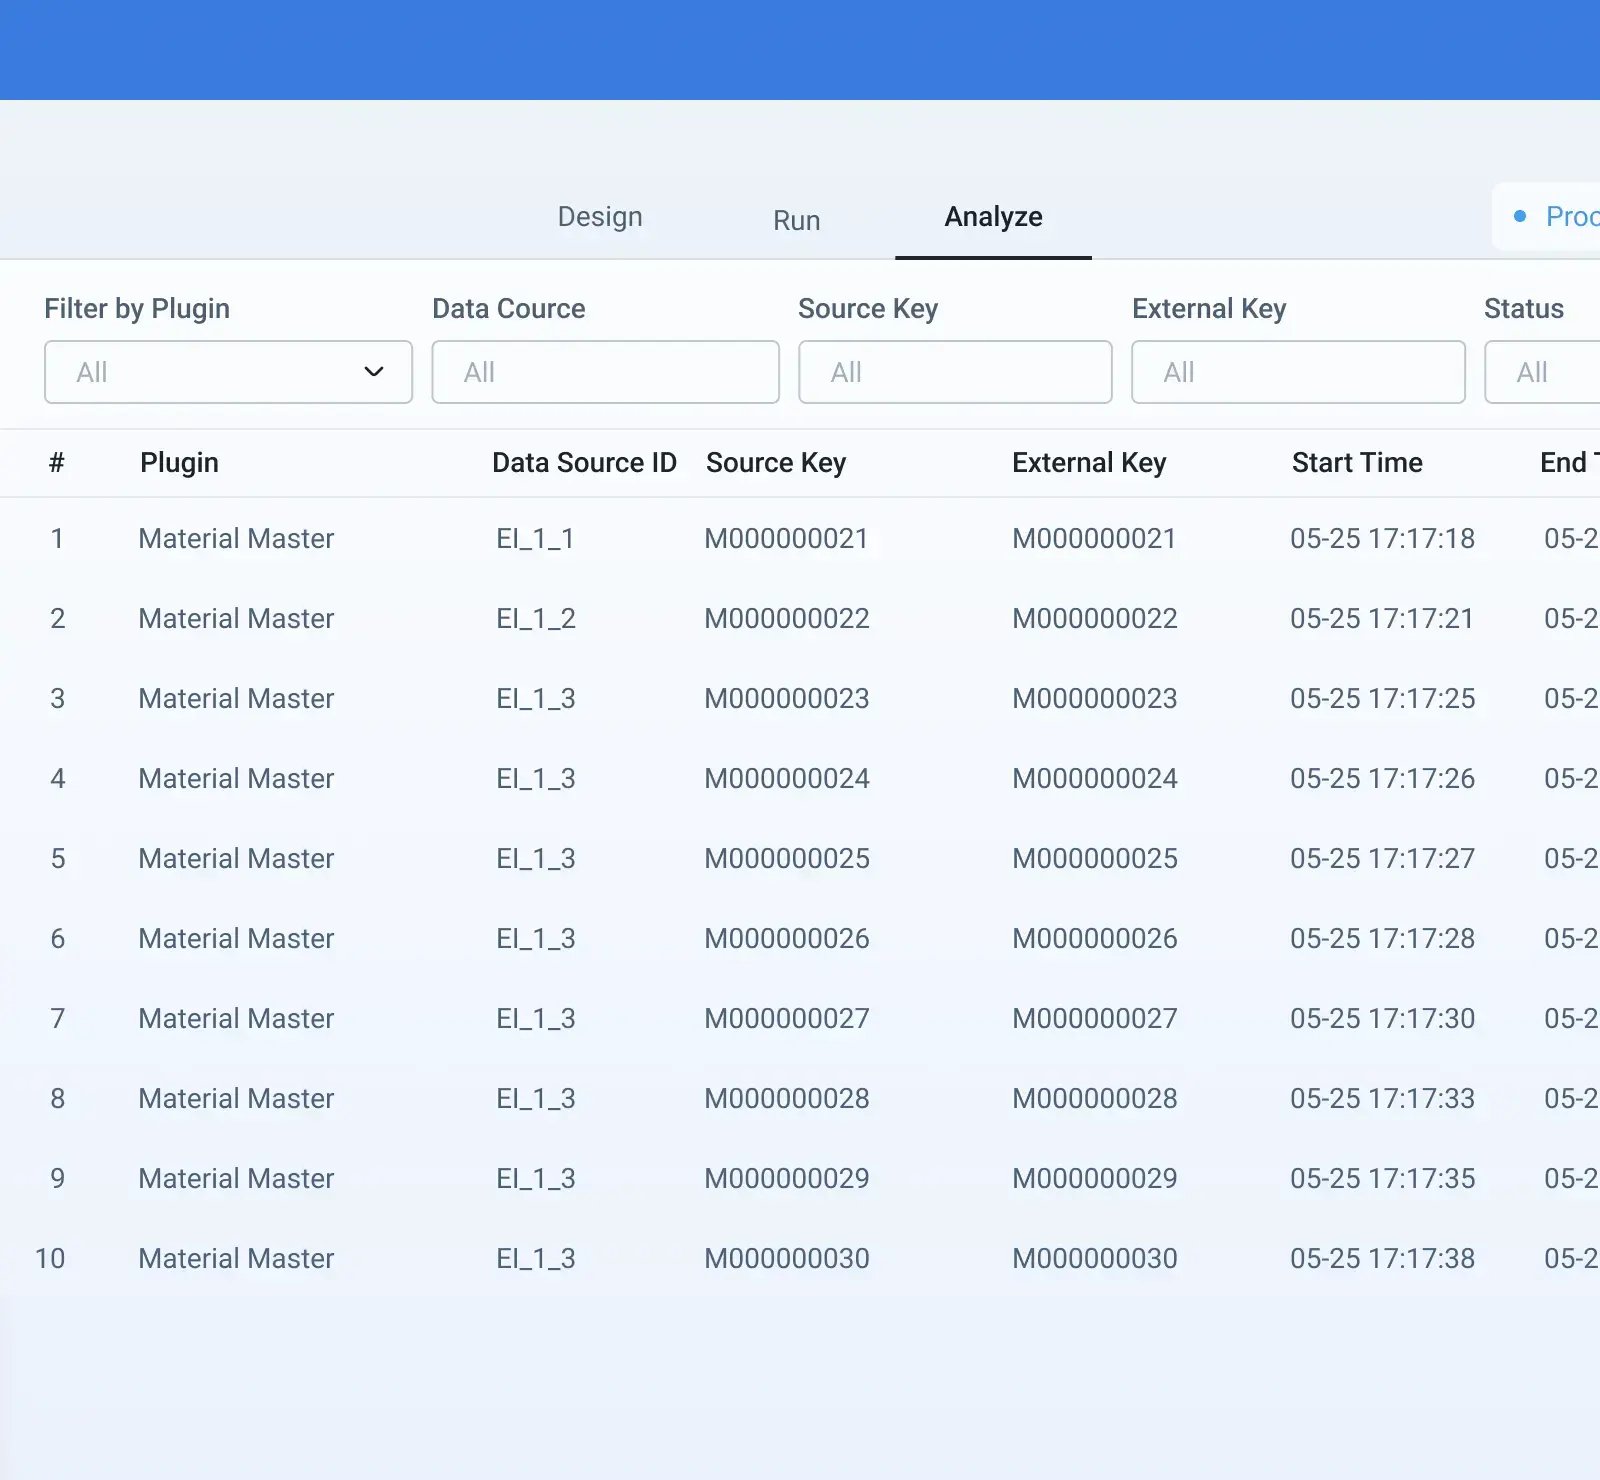The width and height of the screenshot is (1600, 1480).
Task: Select the Analyze tab
Action: tap(993, 216)
